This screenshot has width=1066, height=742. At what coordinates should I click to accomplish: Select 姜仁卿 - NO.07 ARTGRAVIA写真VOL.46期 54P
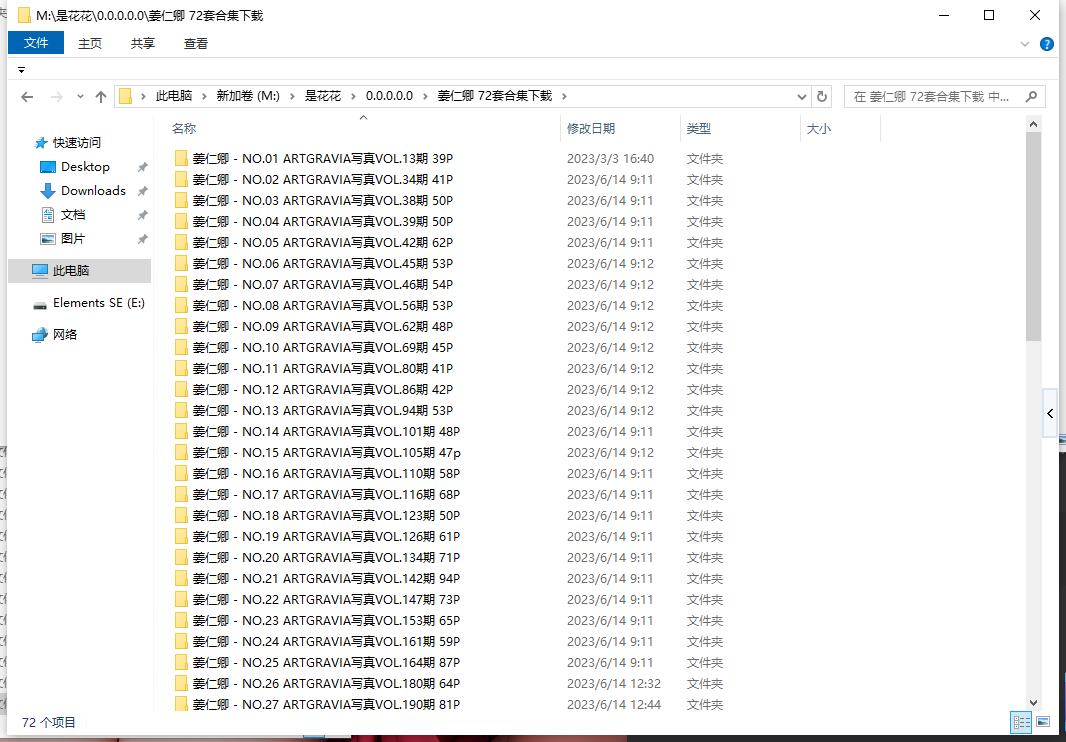point(323,285)
